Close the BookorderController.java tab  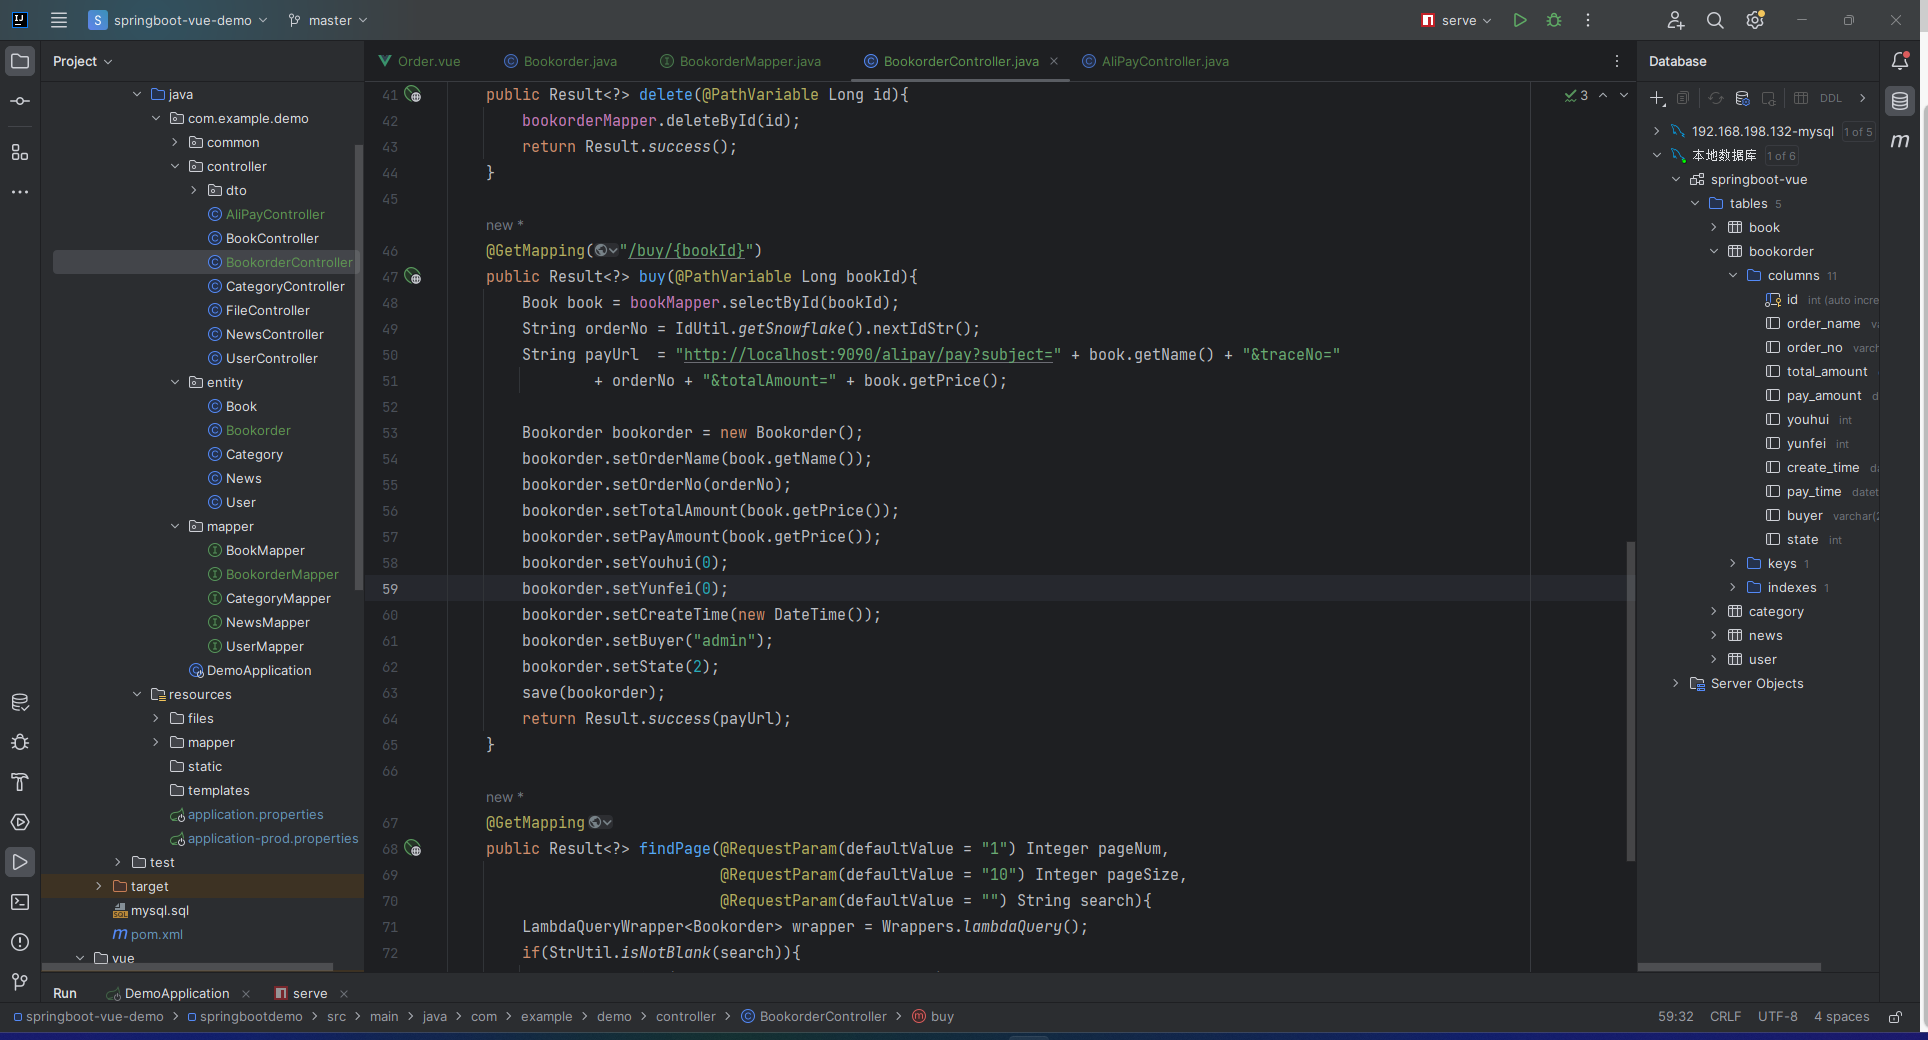pos(1054,61)
